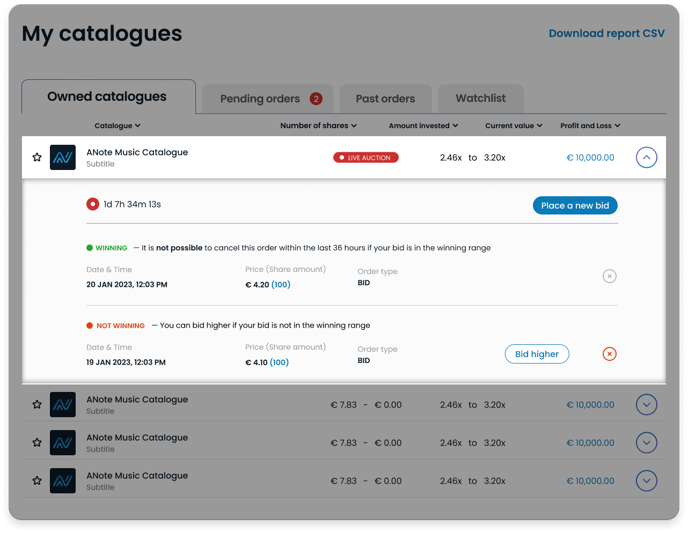The image size is (688, 533).
Task: Click the share amount (100) on €4.10 bid
Action: click(279, 362)
